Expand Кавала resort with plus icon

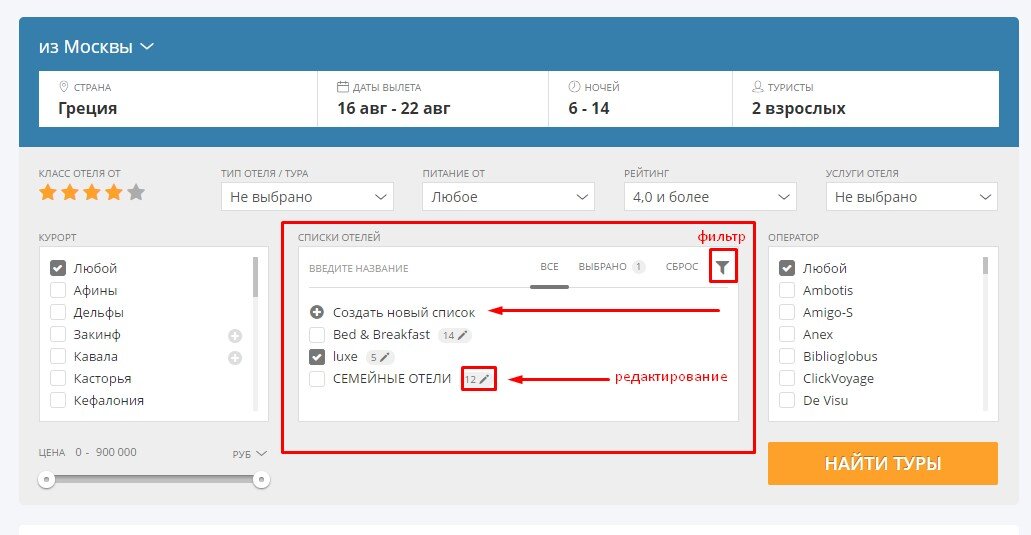[x=235, y=358]
